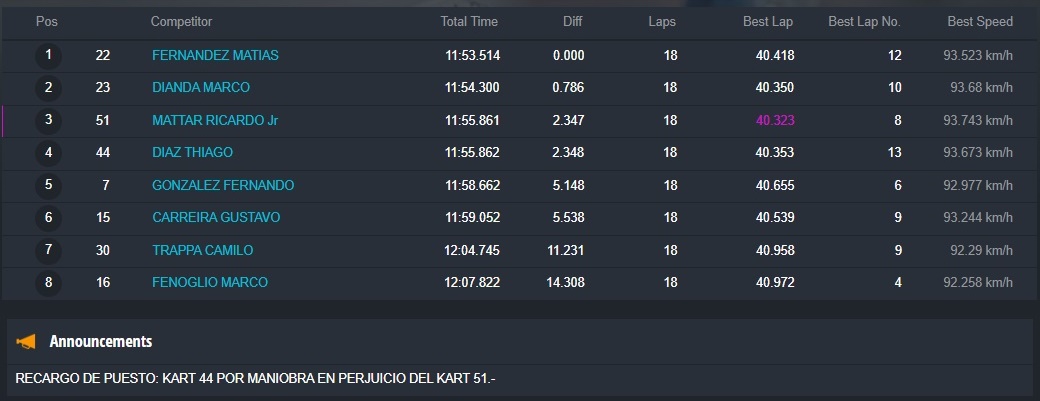Click position 5 circle badge

pyautogui.click(x=48, y=185)
